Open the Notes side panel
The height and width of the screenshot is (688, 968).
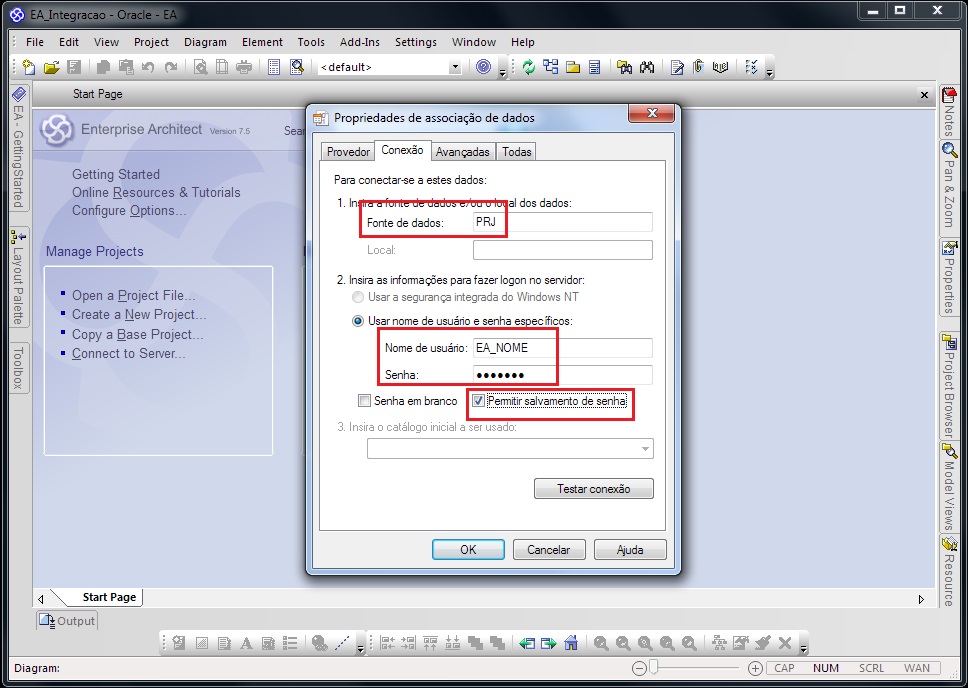[x=949, y=112]
